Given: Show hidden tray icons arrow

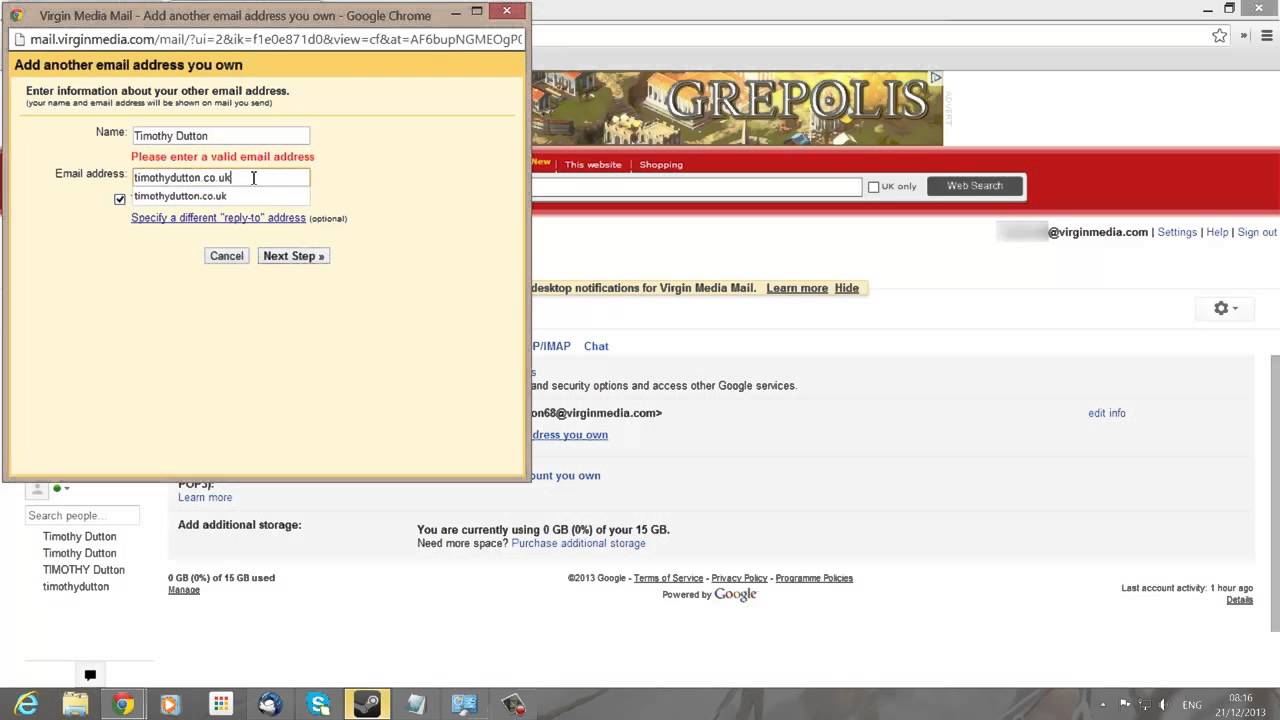Looking at the screenshot, I should click(1103, 705).
